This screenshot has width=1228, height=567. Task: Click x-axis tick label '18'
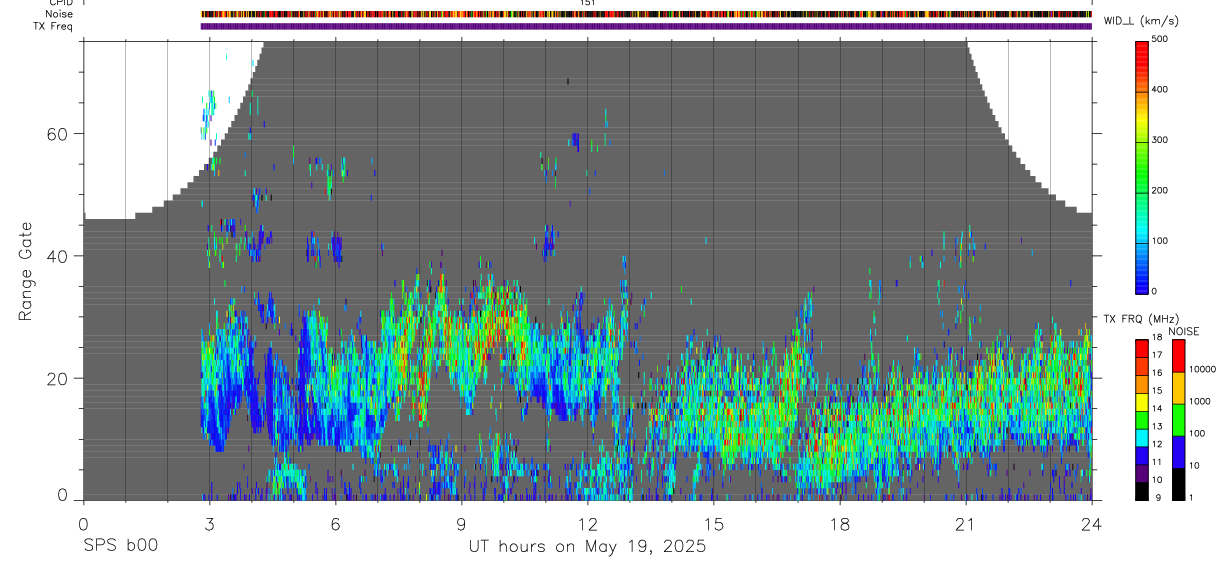pos(840,524)
